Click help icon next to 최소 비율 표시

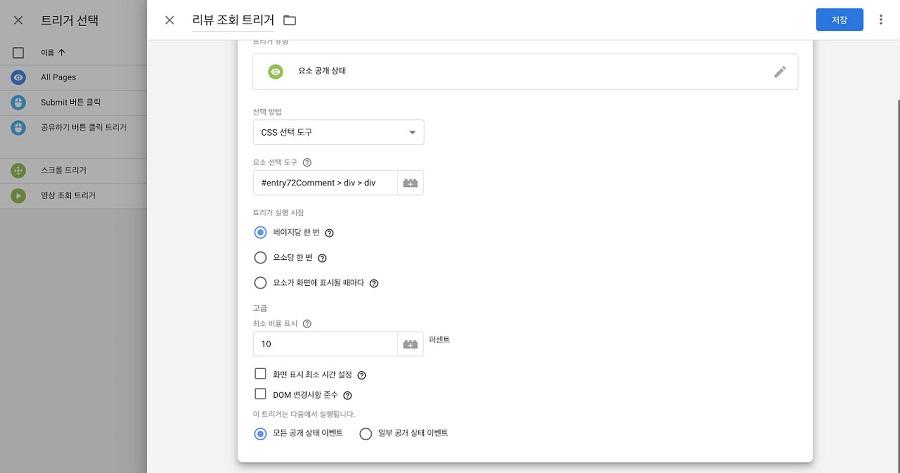(307, 324)
